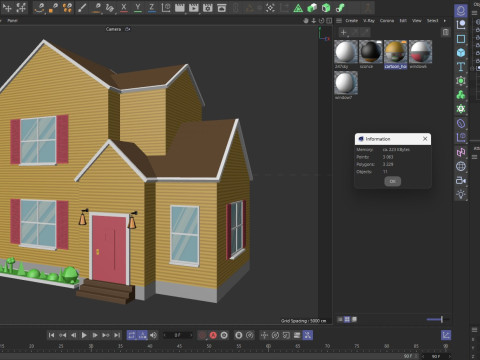Image resolution: width=480 pixels, height=360 pixels.
Task: Close the Information dialog
Action: tap(425, 139)
